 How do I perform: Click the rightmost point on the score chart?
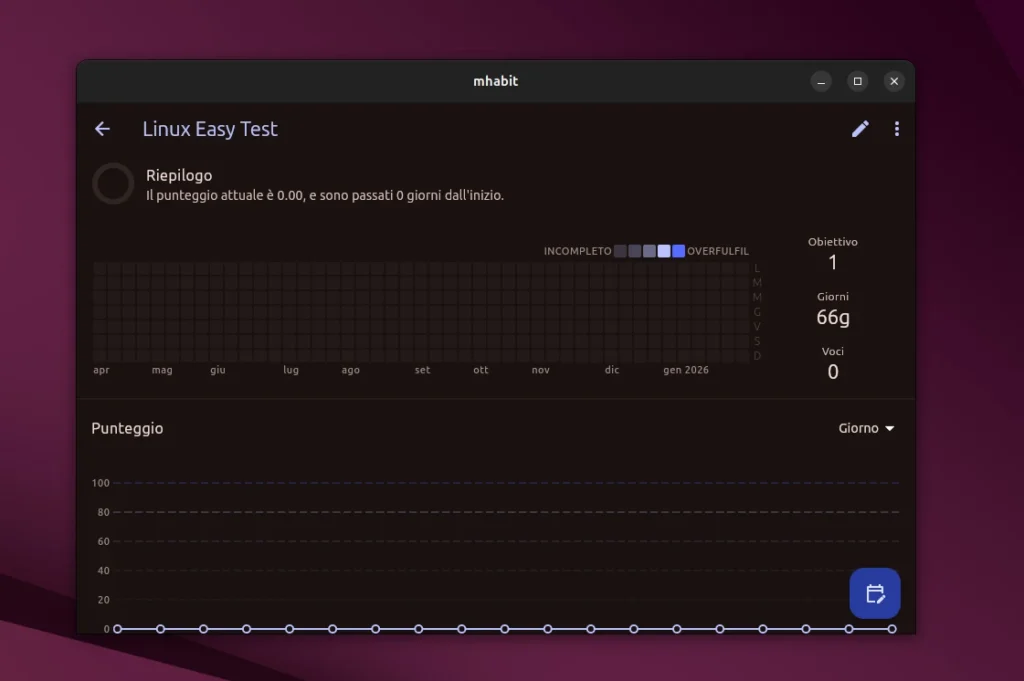click(892, 629)
